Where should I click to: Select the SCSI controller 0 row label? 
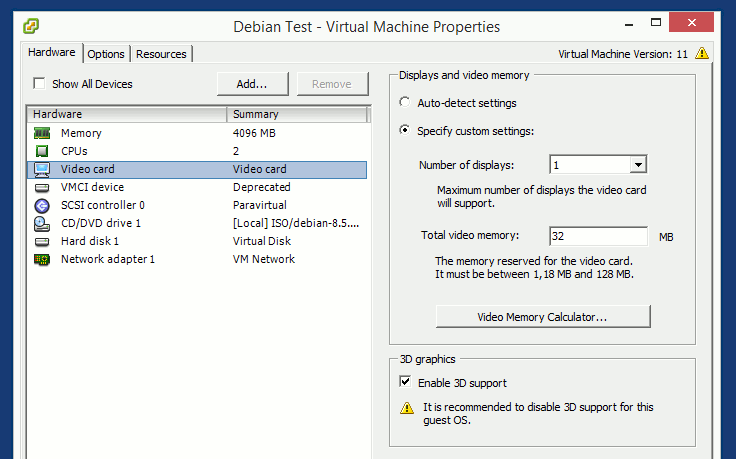point(103,205)
